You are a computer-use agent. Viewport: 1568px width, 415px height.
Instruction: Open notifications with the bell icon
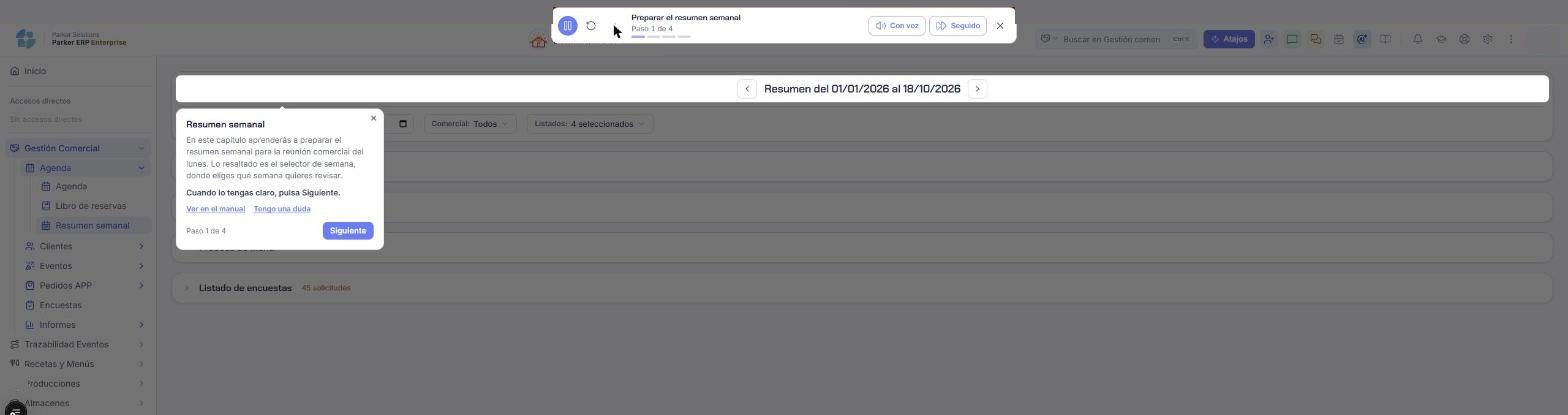tap(1418, 39)
